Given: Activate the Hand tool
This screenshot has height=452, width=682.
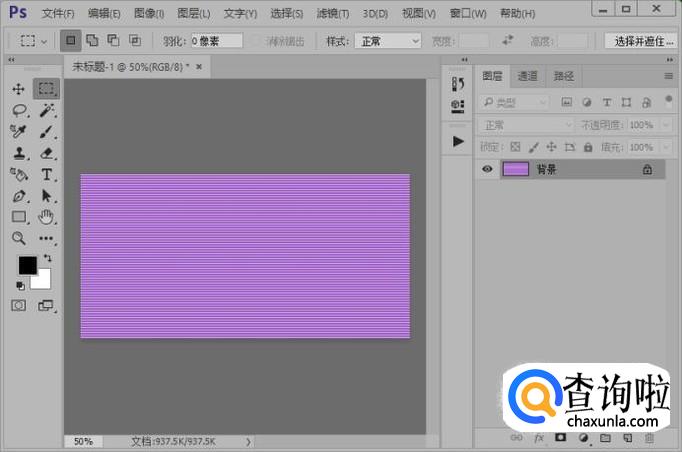Looking at the screenshot, I should [x=46, y=217].
